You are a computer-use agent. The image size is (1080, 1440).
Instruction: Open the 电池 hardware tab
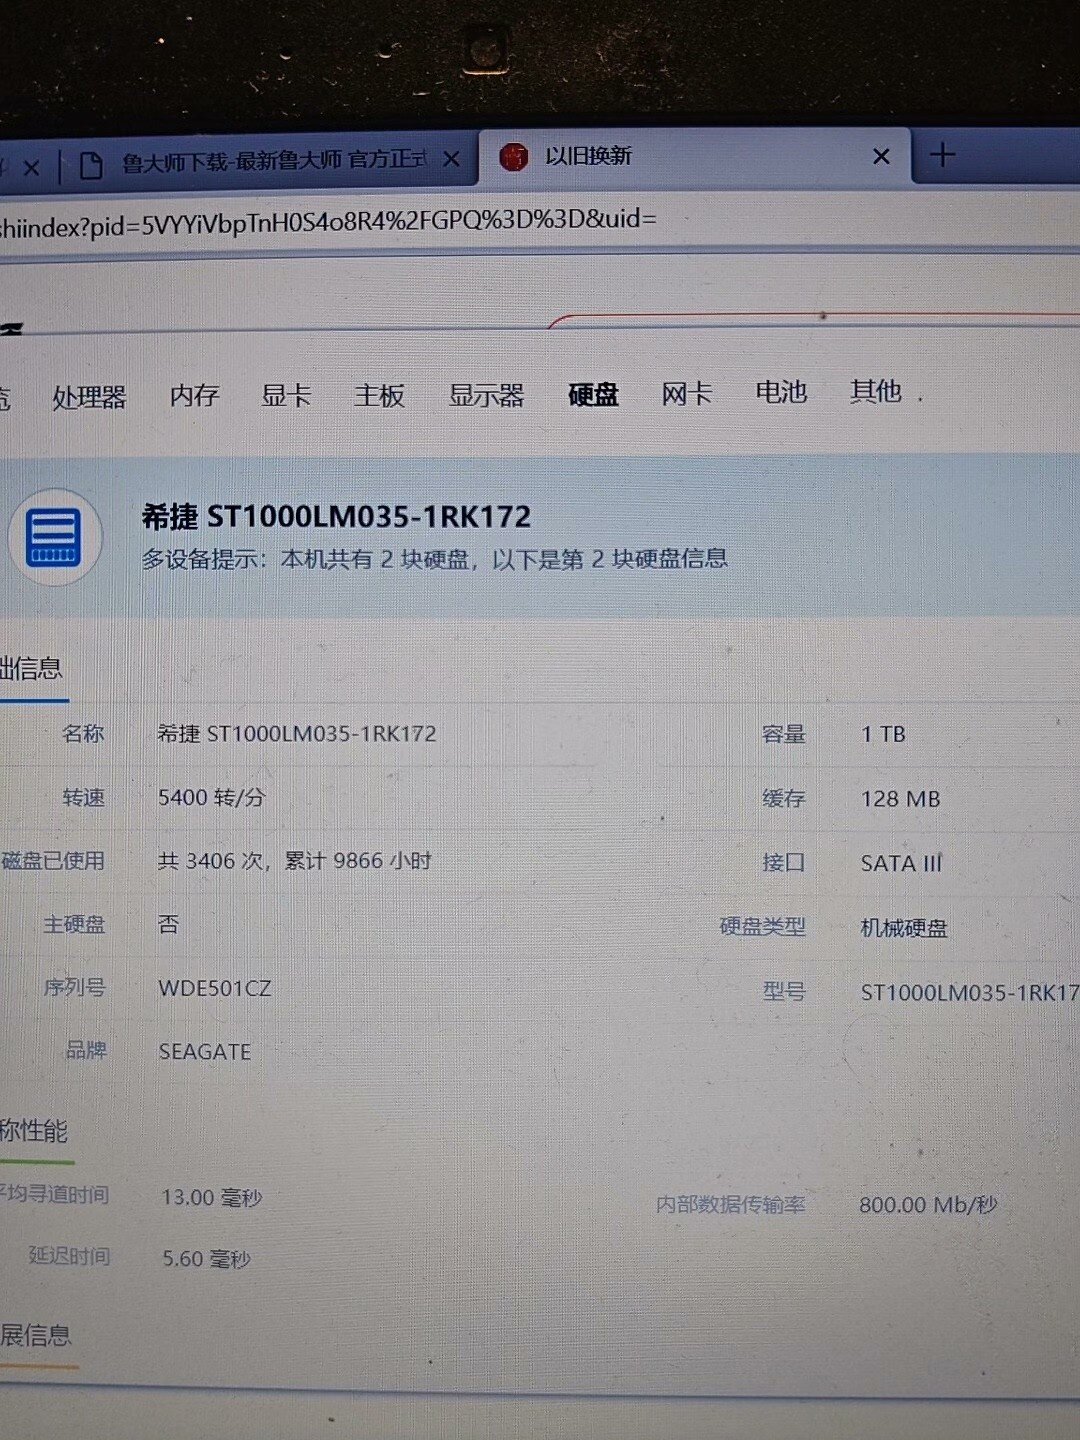point(781,391)
